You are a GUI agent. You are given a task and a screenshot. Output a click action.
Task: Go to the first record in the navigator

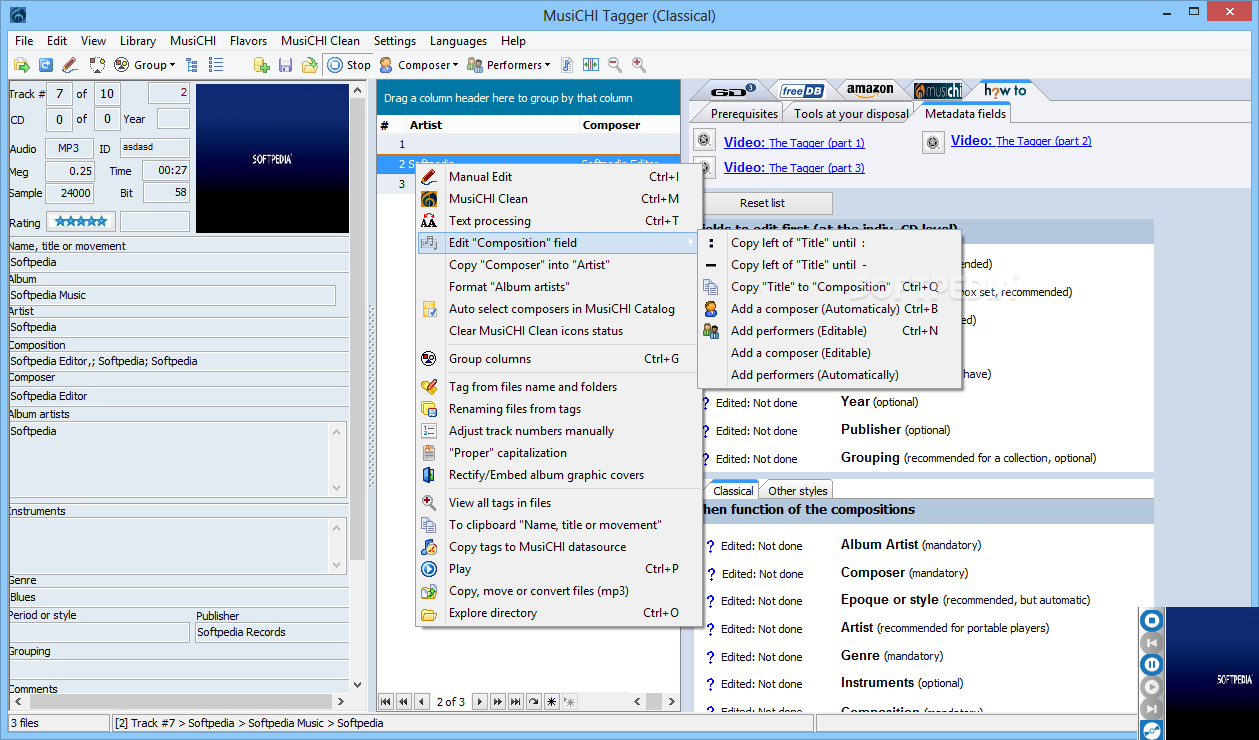click(386, 702)
